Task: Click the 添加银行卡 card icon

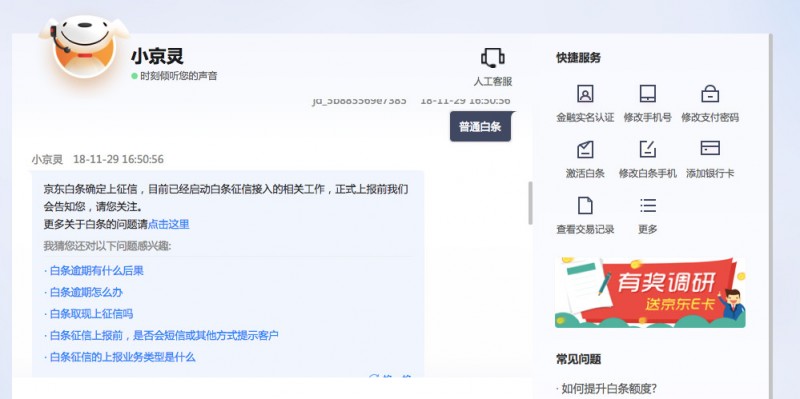Action: coord(710,148)
